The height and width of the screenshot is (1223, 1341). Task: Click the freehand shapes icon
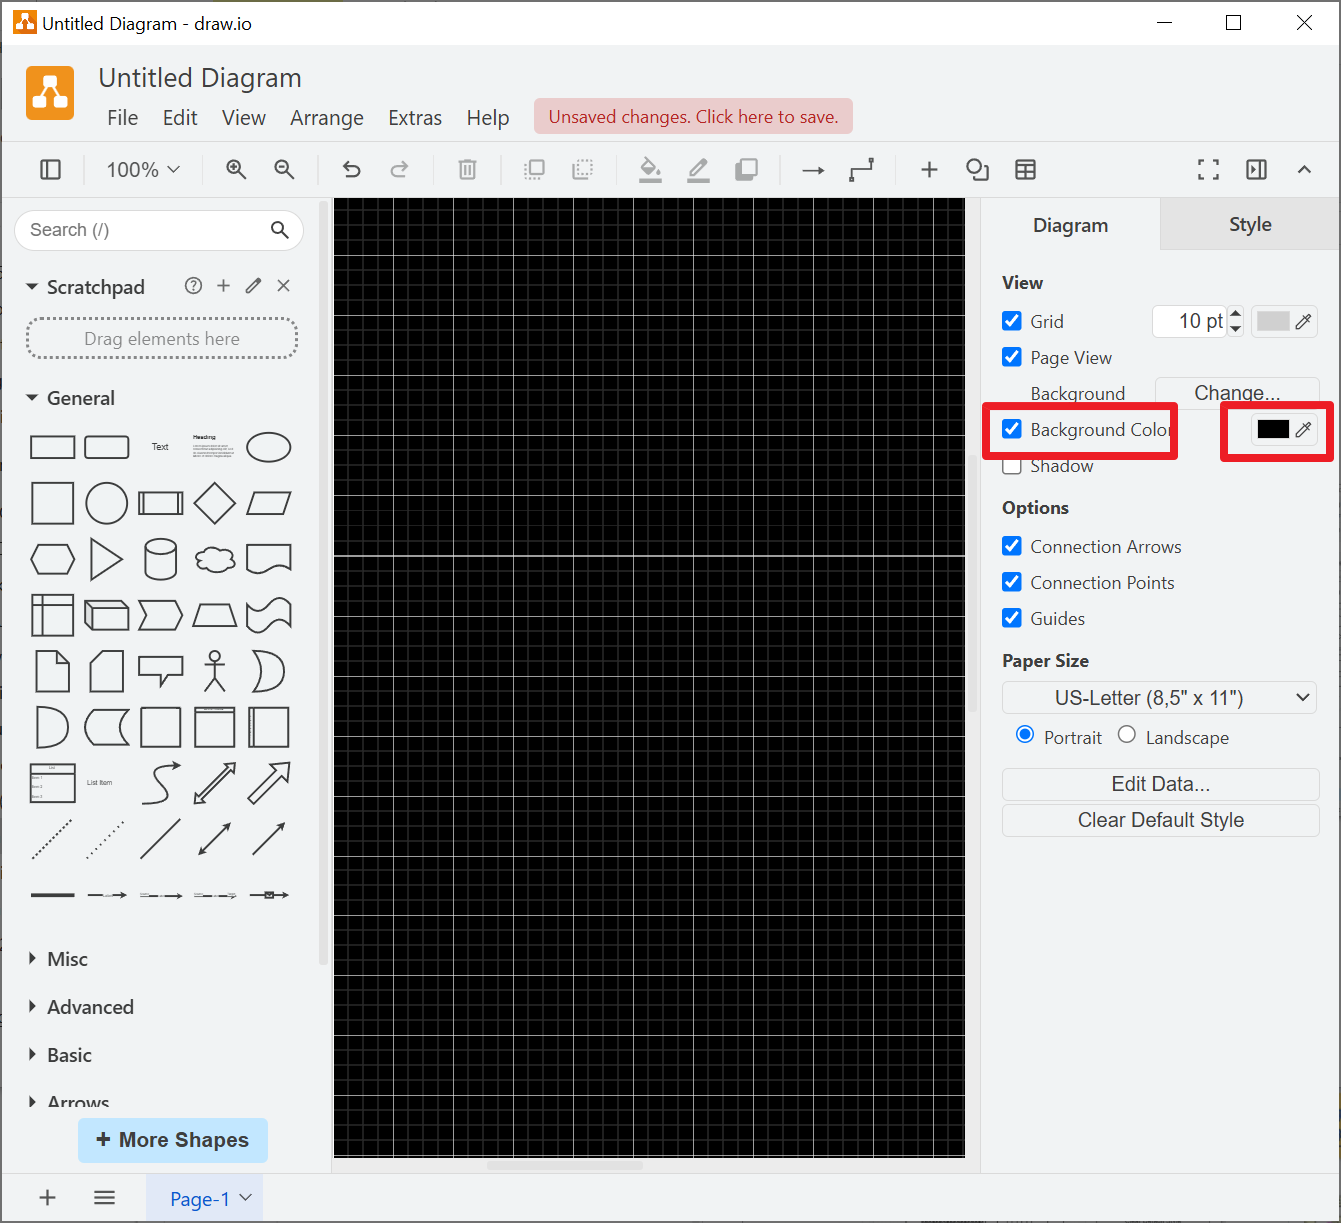coord(977,170)
